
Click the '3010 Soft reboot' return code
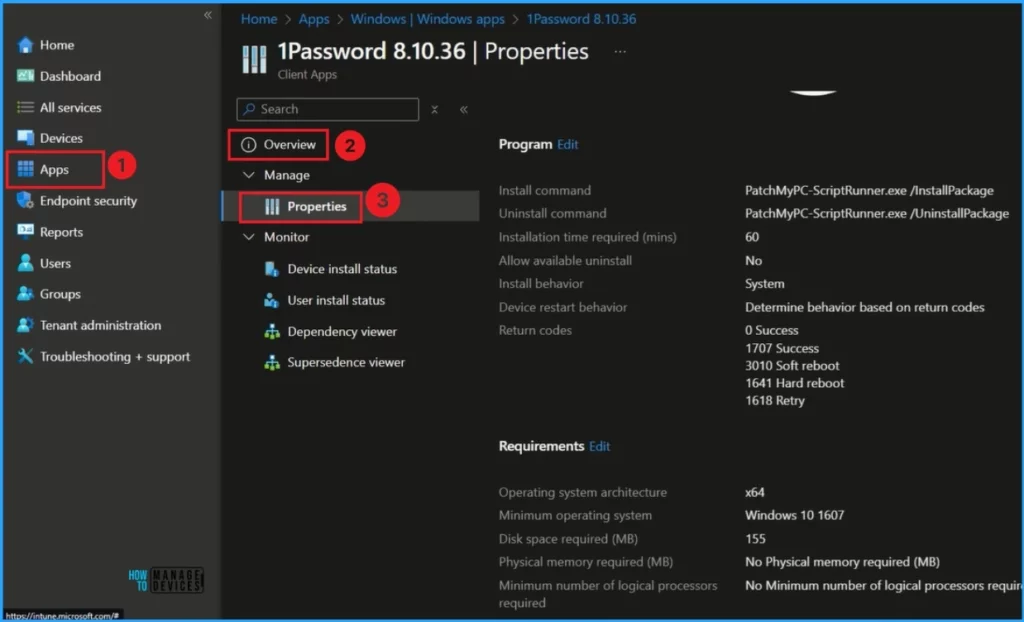(x=792, y=366)
